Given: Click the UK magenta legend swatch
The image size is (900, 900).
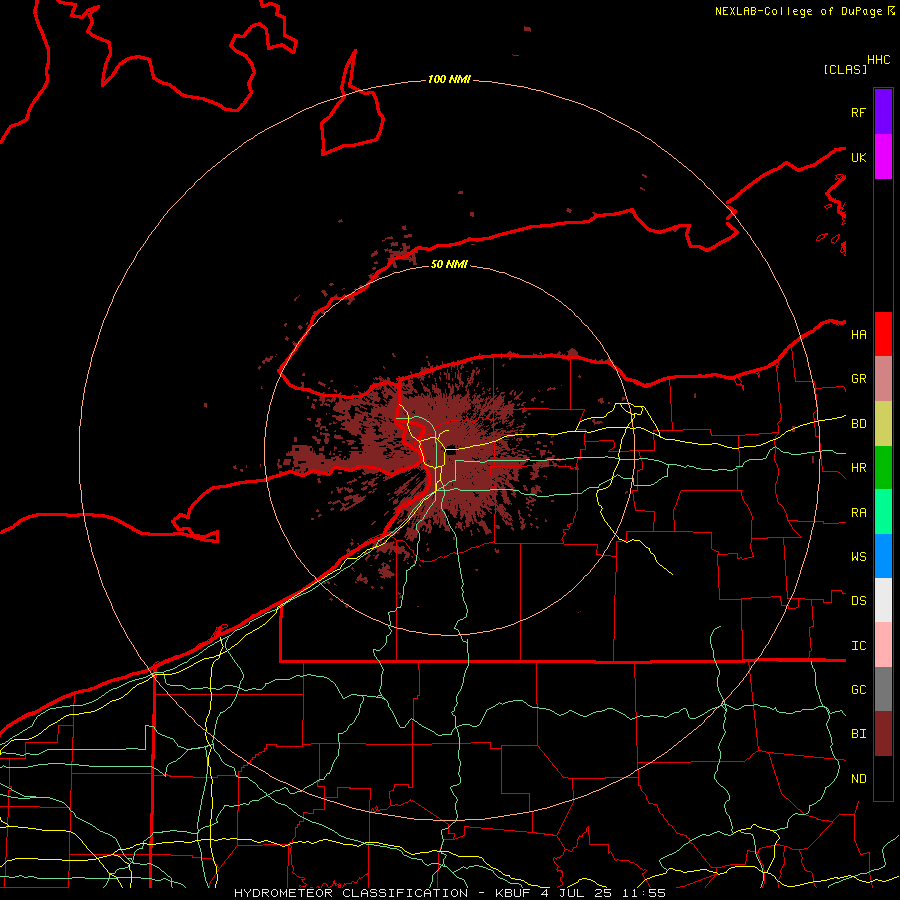Looking at the screenshot, I should point(883,157).
